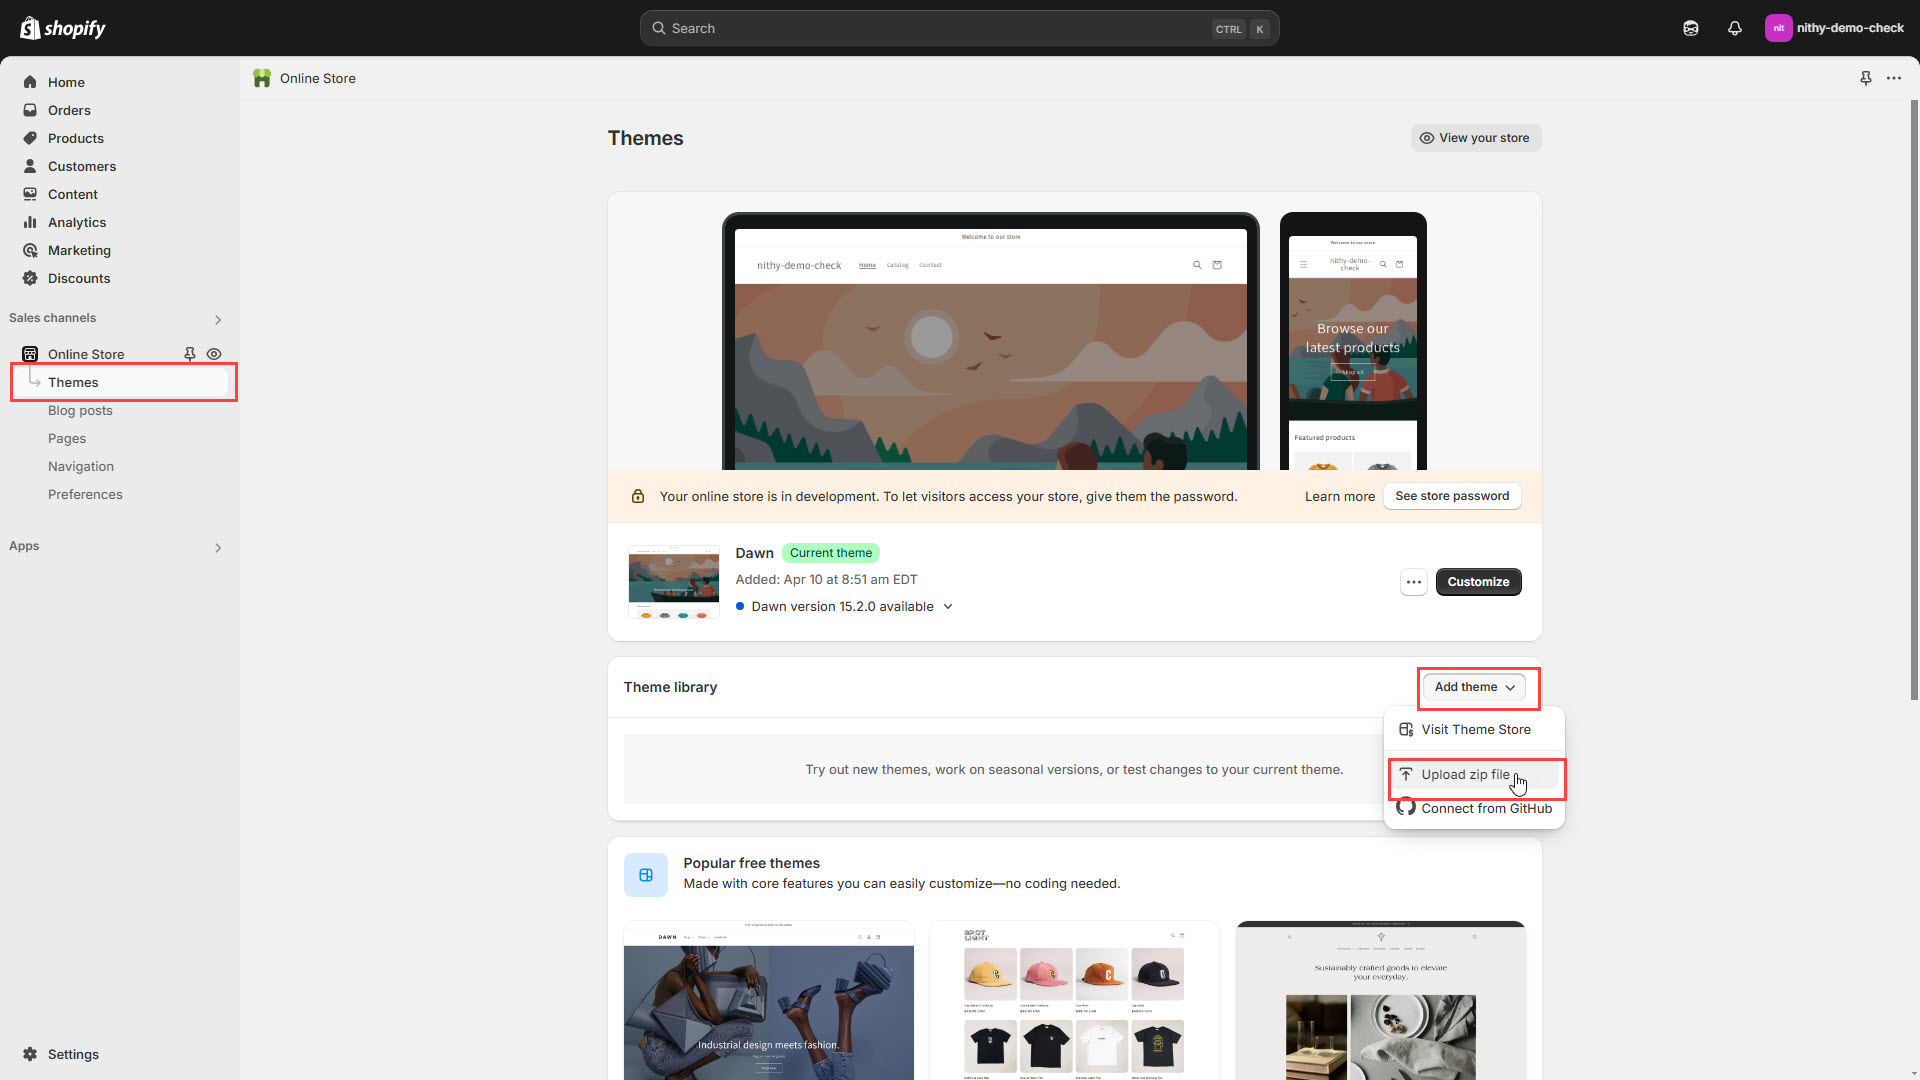The image size is (1920, 1080).
Task: Open the notifications bell
Action: [1735, 28]
